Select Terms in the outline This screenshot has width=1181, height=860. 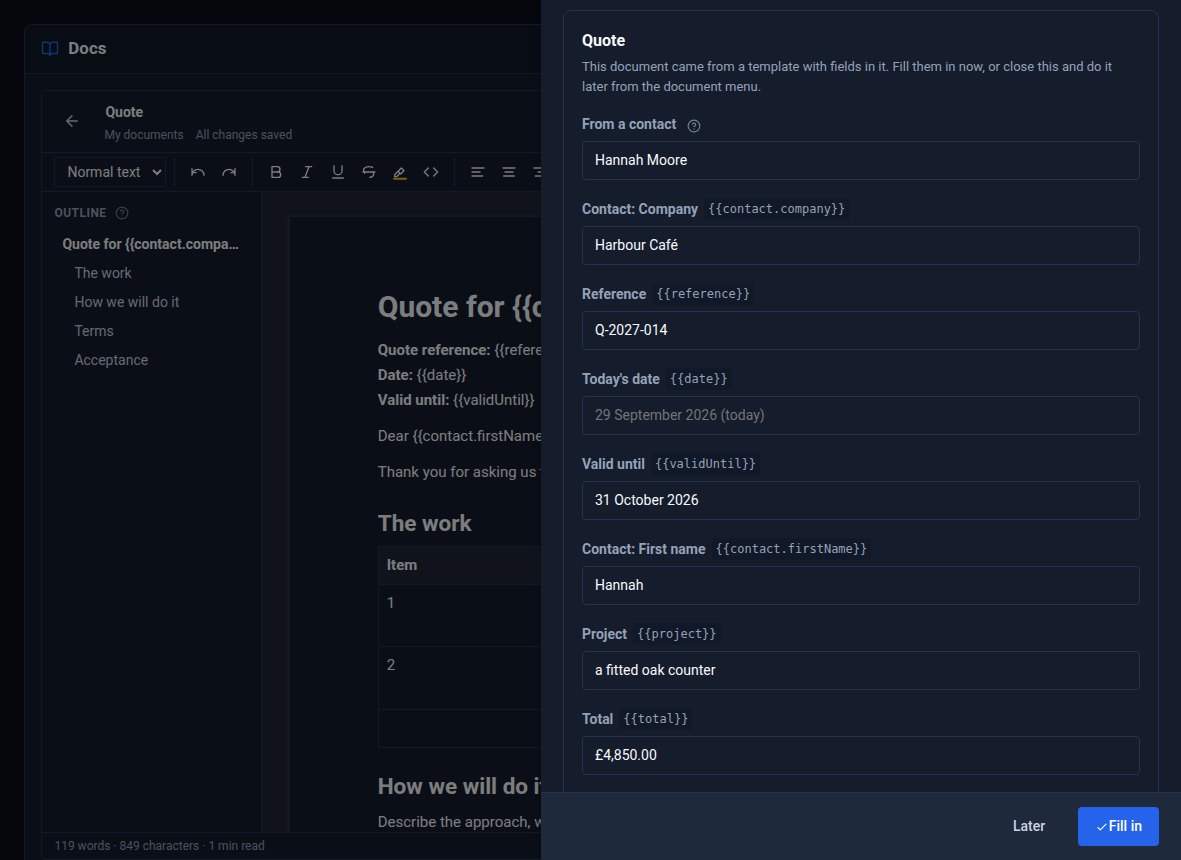[x=94, y=331]
